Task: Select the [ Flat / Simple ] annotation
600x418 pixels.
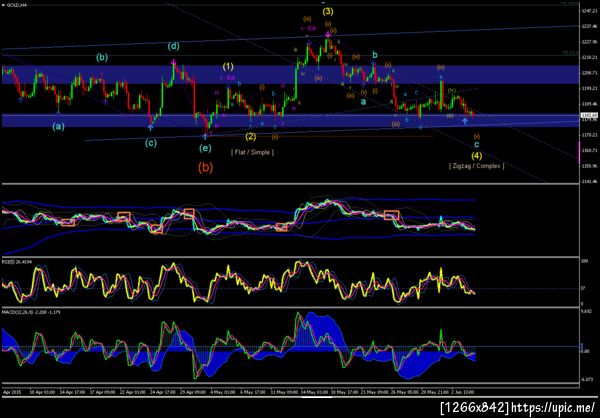Action: pyautogui.click(x=252, y=152)
